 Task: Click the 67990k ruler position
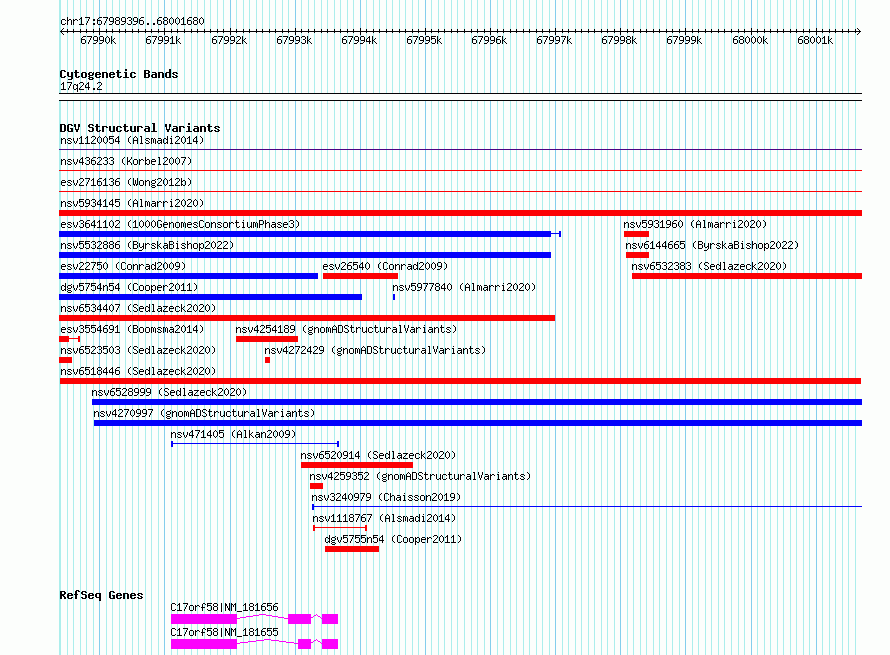[x=98, y=40]
